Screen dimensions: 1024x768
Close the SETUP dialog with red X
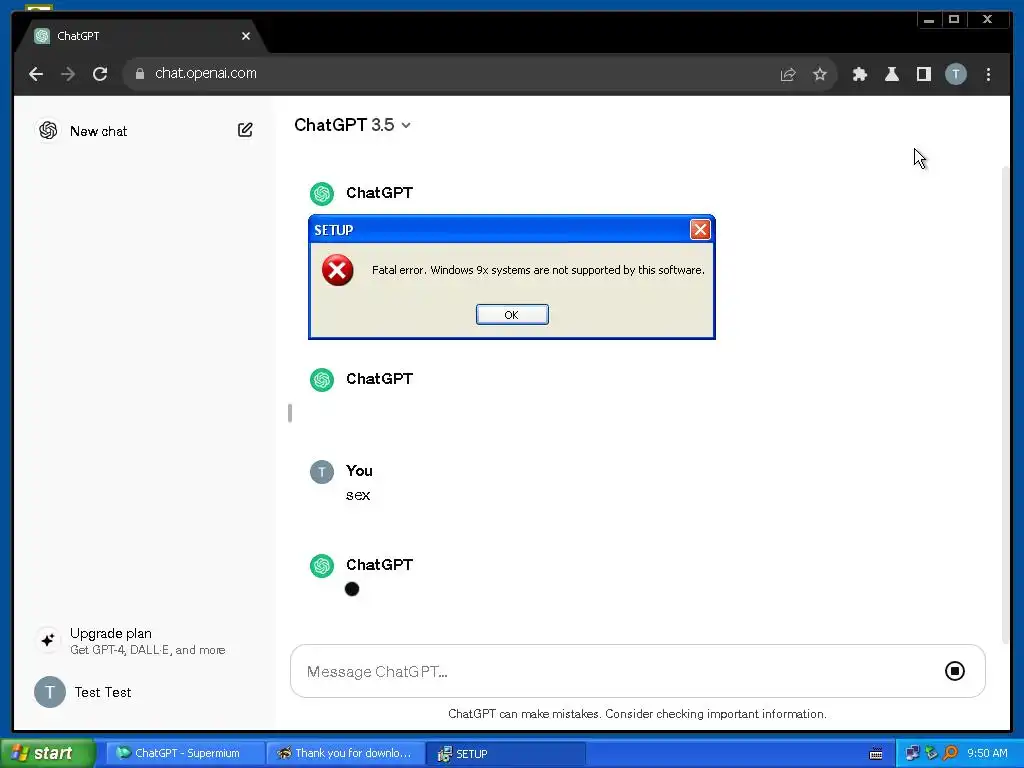tap(700, 230)
